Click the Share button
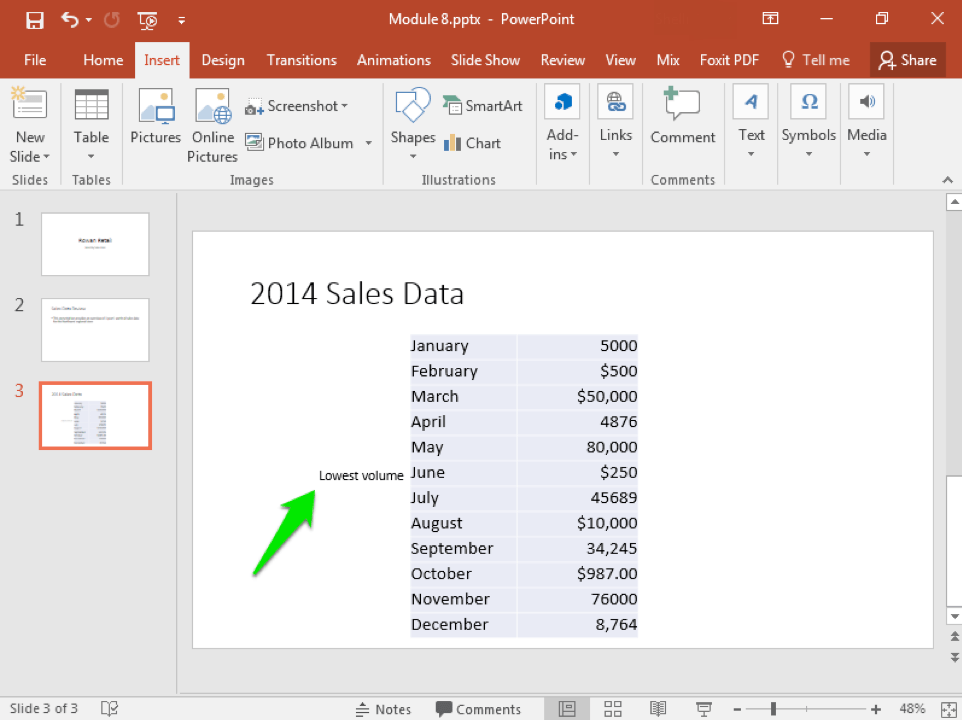Image resolution: width=962 pixels, height=720 pixels. coord(907,60)
